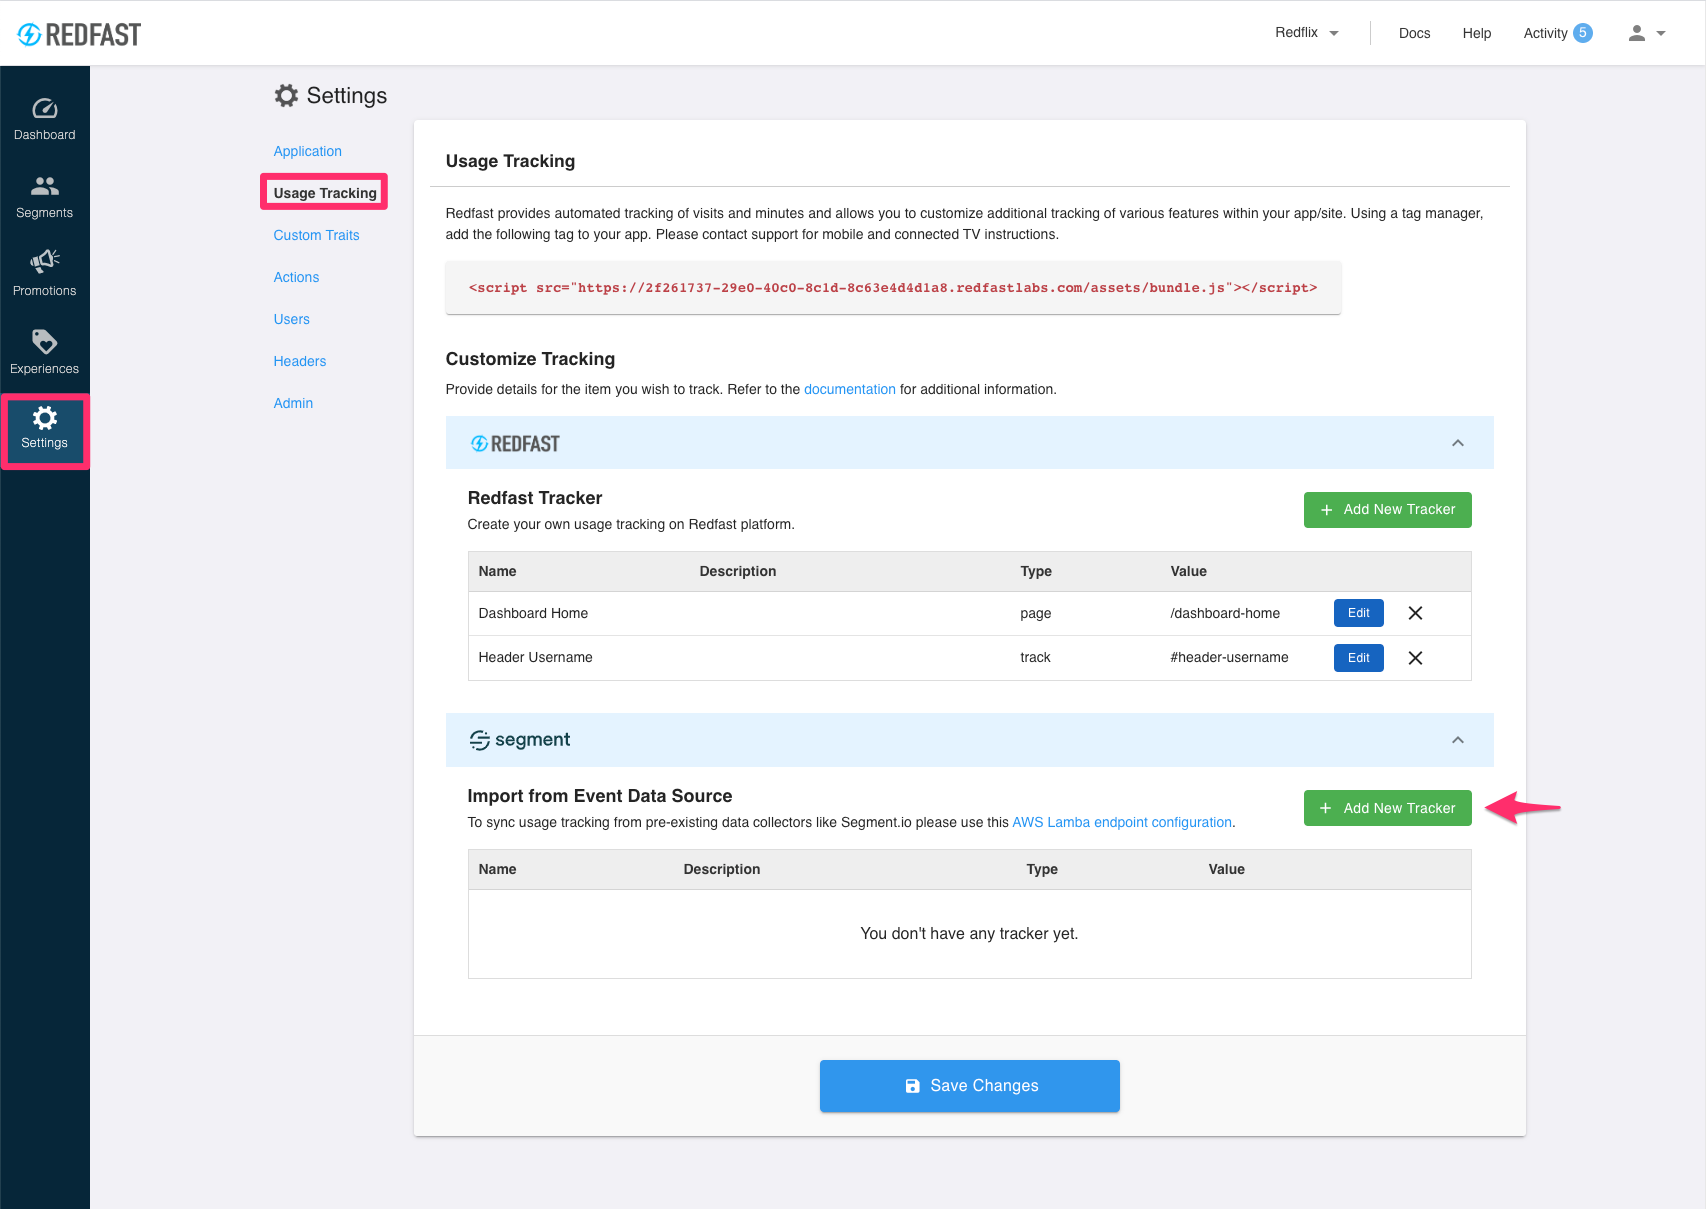This screenshot has height=1209, width=1706.
Task: Select the Usage Tracking tab
Action: click(x=325, y=193)
